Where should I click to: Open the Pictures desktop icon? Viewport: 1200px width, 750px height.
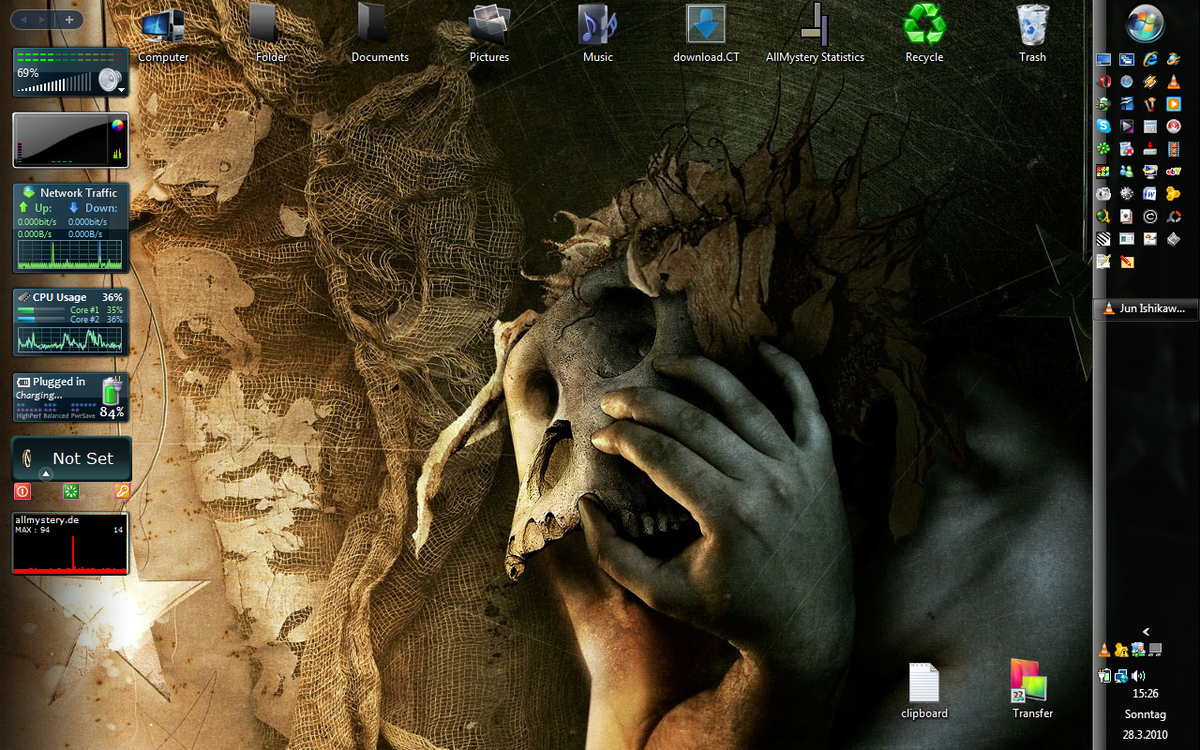pyautogui.click(x=489, y=32)
